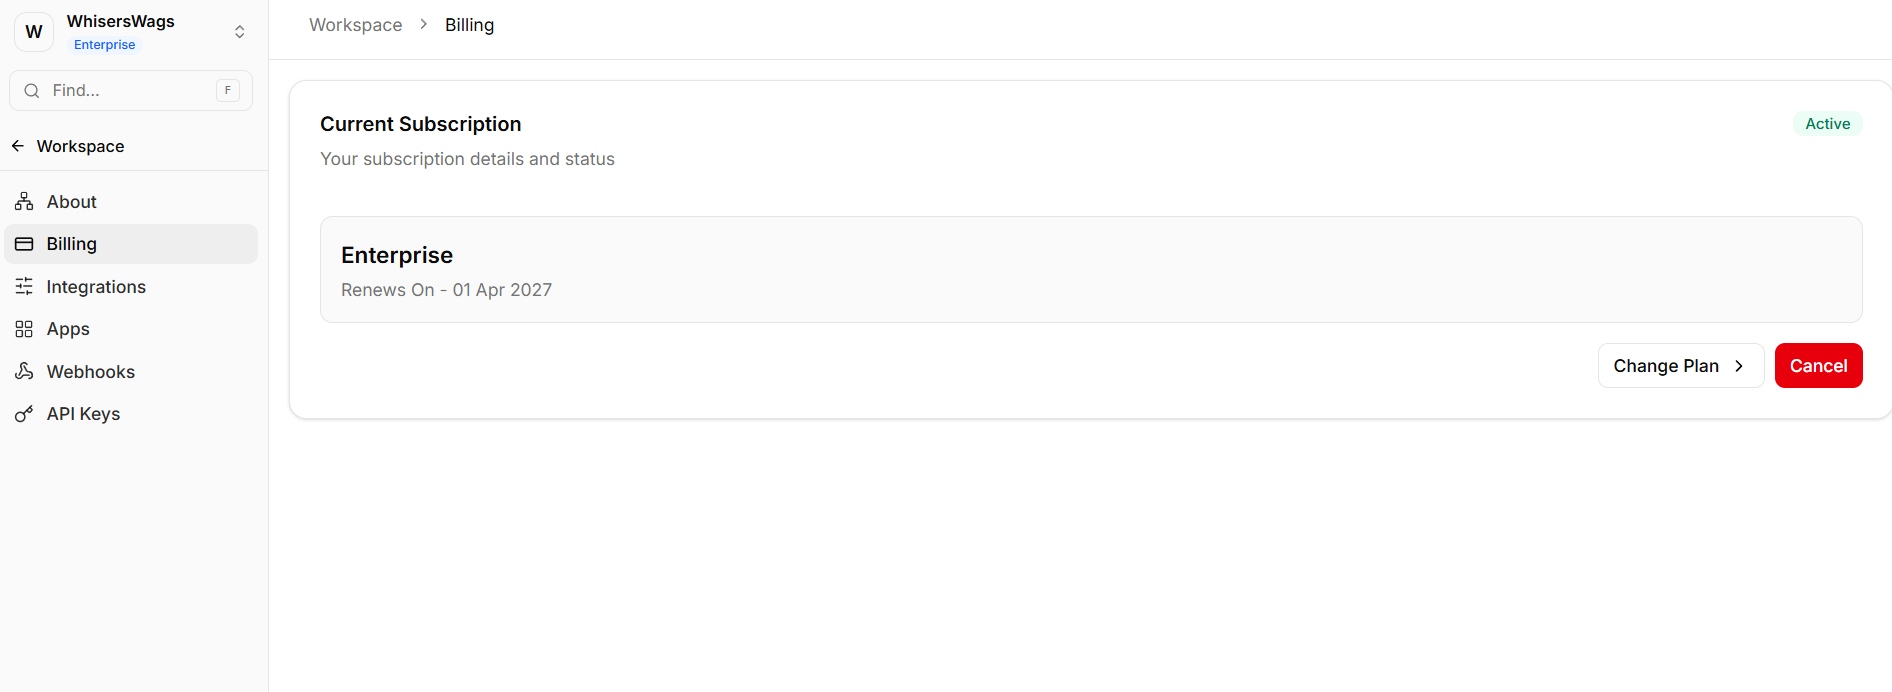Click the breadcrumb separator chevron
Image resolution: width=1892 pixels, height=692 pixels.
(x=424, y=24)
